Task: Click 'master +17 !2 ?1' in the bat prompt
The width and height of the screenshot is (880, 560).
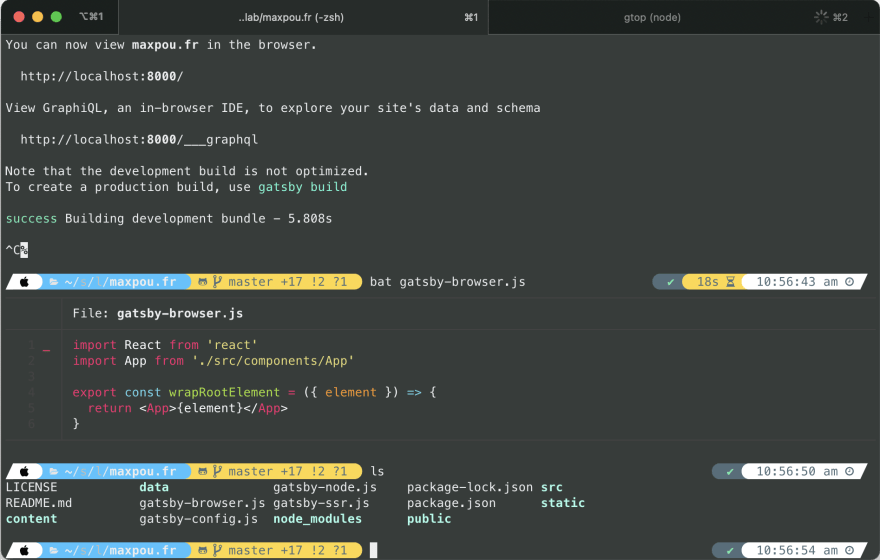Action: (x=287, y=282)
